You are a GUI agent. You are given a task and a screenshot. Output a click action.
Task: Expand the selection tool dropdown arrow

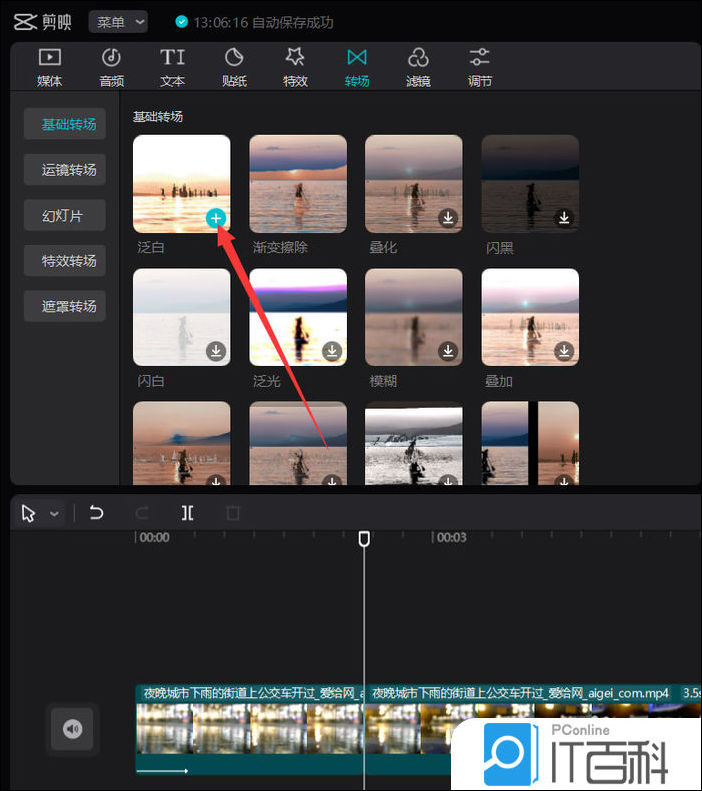(x=54, y=514)
